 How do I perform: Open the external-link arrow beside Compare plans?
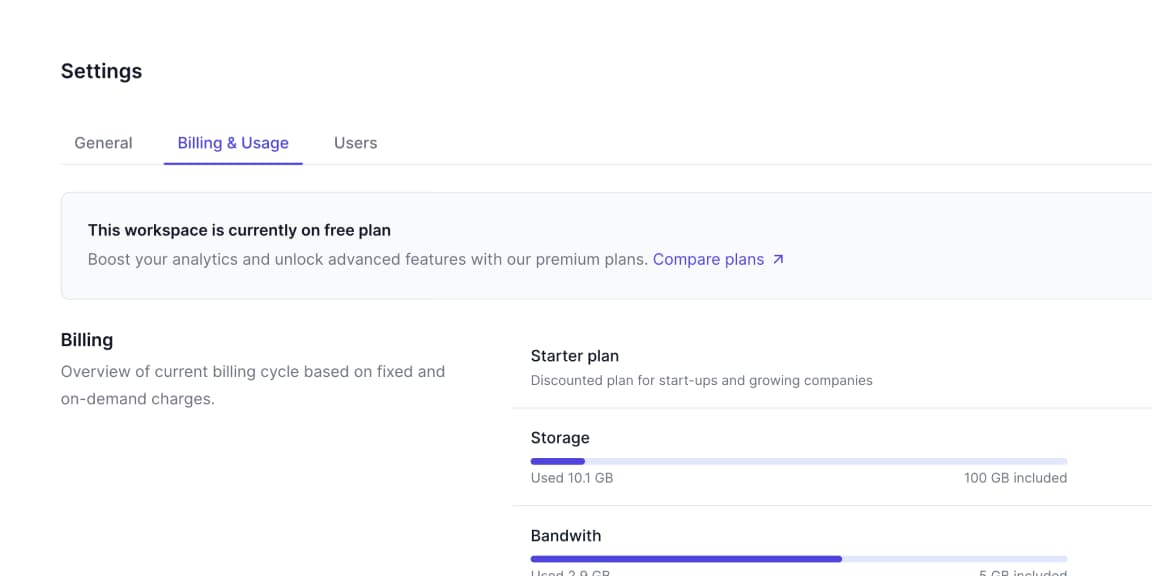(779, 260)
